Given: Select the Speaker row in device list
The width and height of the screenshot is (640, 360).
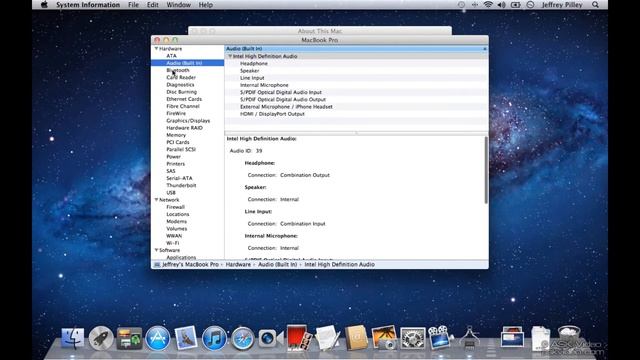Looking at the screenshot, I should (356, 71).
